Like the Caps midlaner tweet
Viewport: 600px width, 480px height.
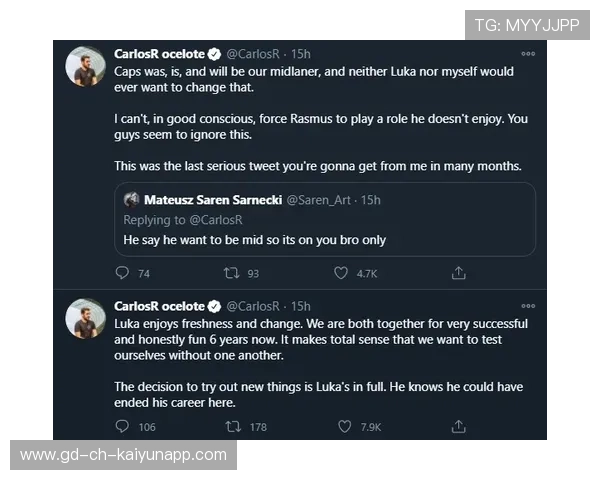341,272
